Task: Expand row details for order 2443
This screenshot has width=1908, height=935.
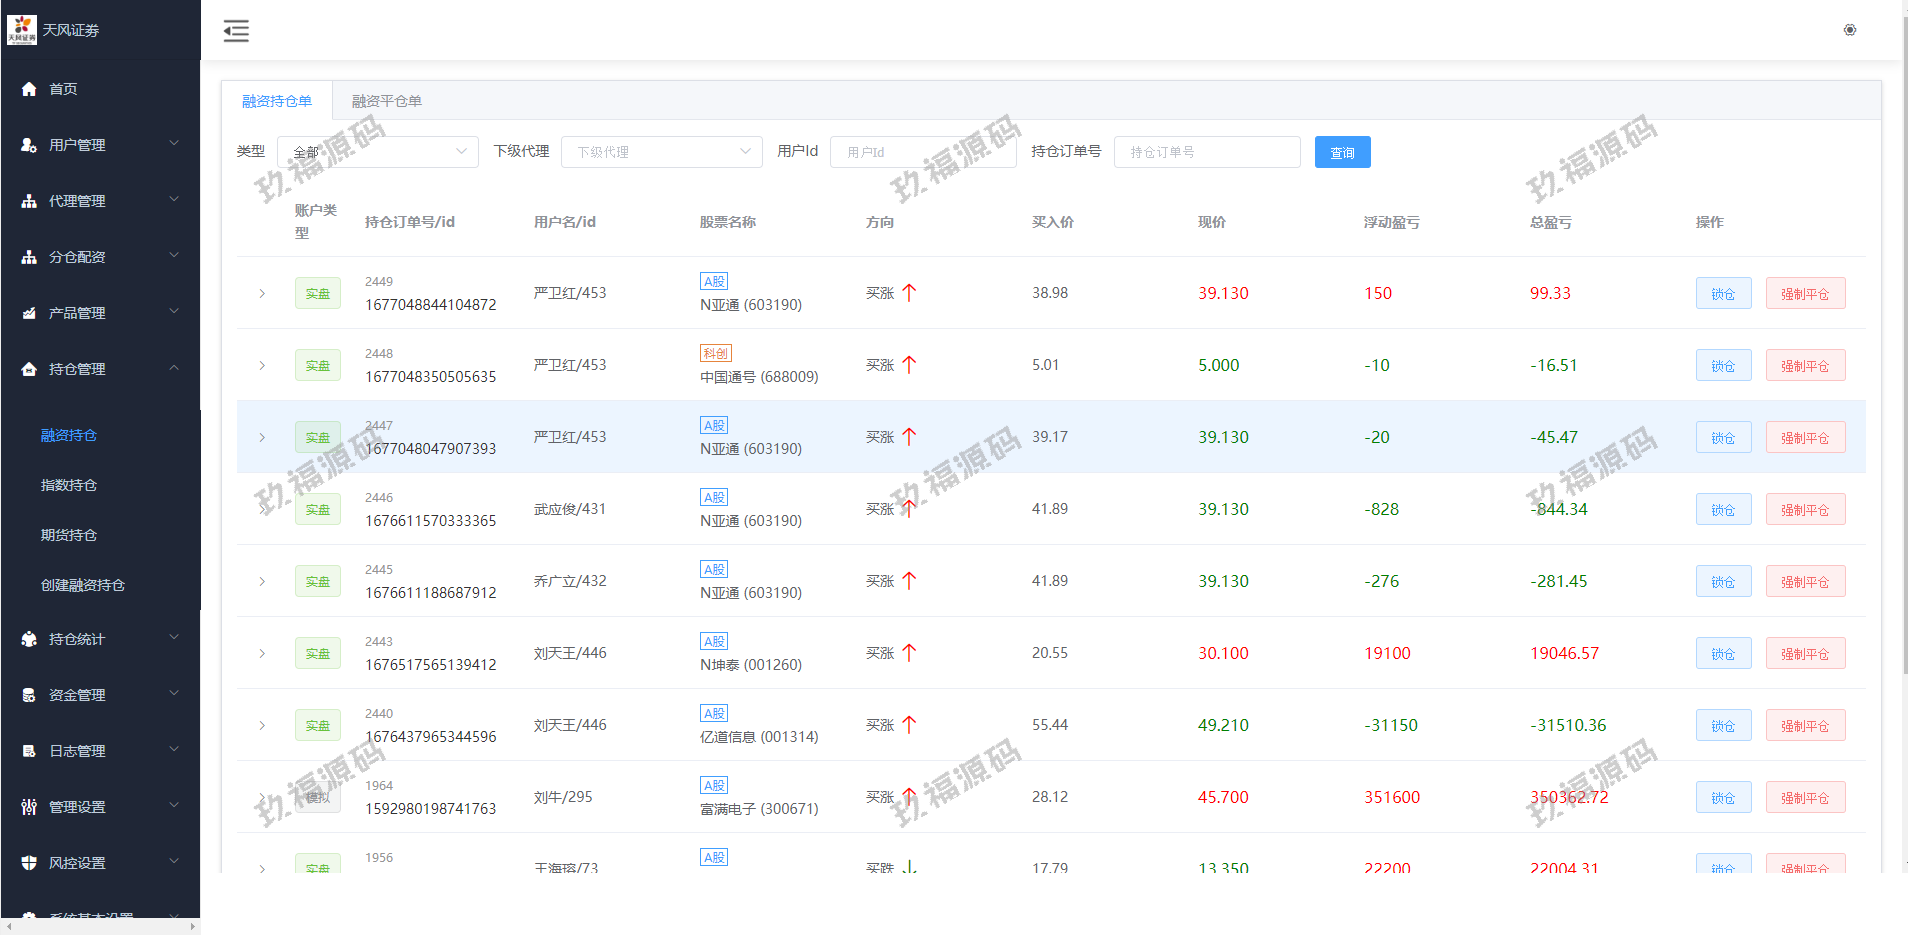Action: point(262,653)
